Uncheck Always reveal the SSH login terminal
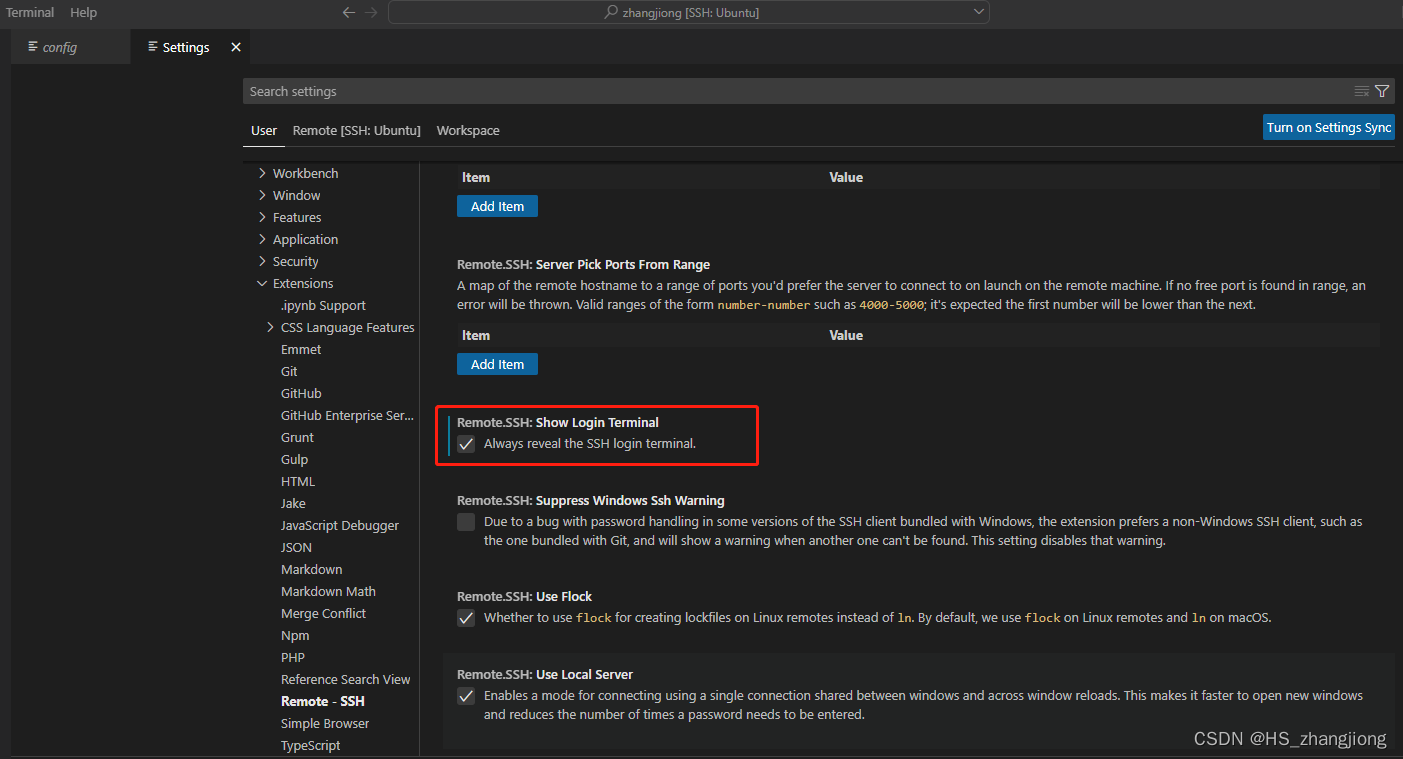This screenshot has height=759, width=1403. coord(466,444)
